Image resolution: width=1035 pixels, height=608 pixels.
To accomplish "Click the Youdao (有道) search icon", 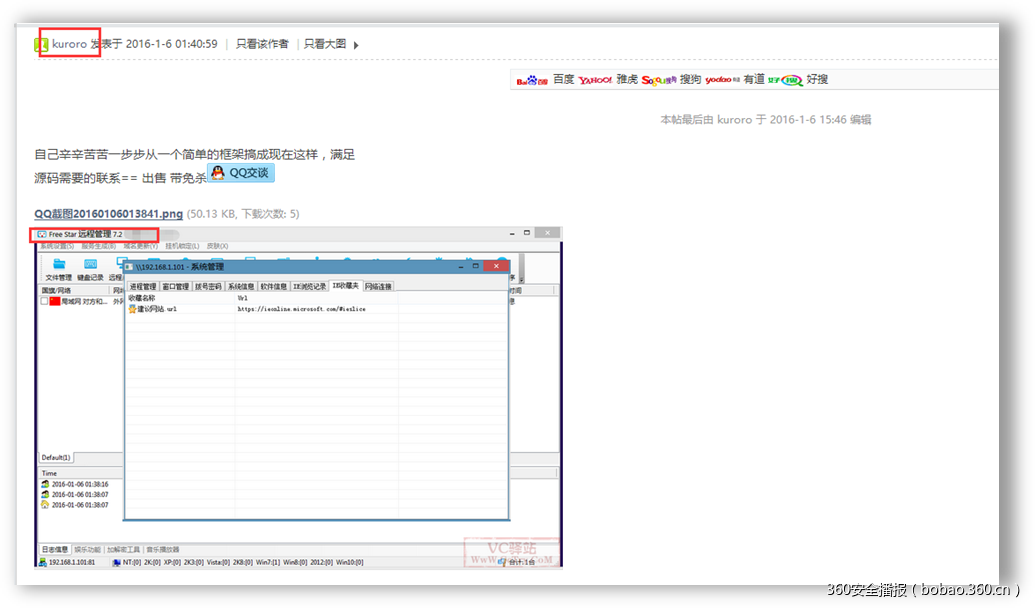I will [x=719, y=79].
